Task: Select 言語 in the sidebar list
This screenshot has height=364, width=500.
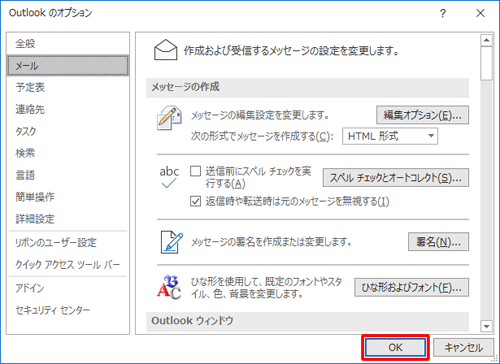Action: tap(68, 175)
